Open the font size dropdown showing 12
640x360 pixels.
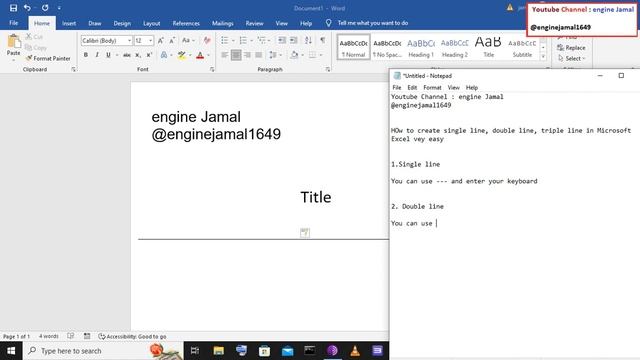click(151, 40)
